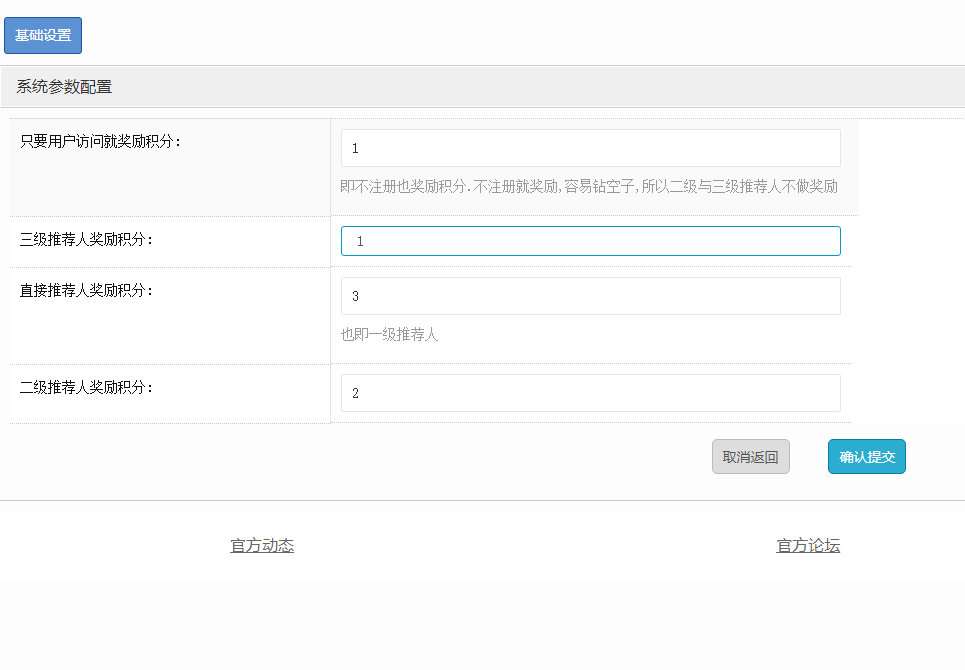965x670 pixels.
Task: Click the 三级推荐人奖励积分 label
Action: point(87,240)
